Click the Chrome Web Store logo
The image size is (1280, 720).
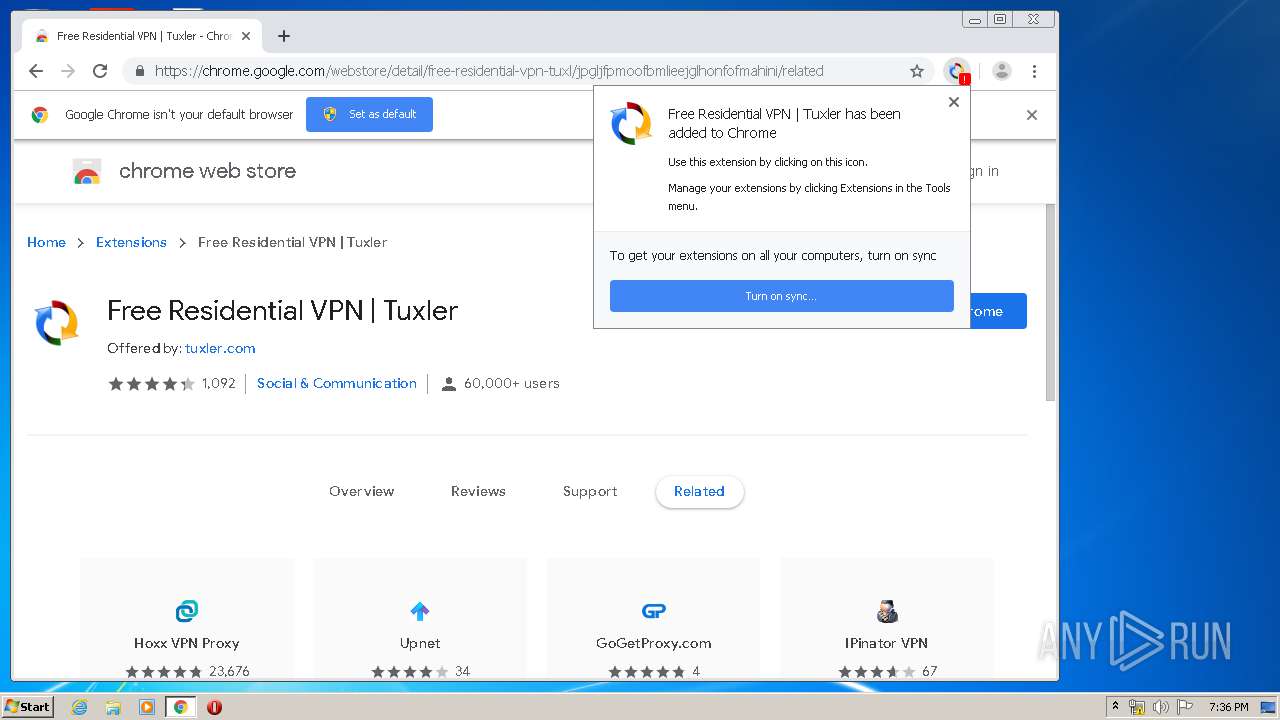(87, 172)
